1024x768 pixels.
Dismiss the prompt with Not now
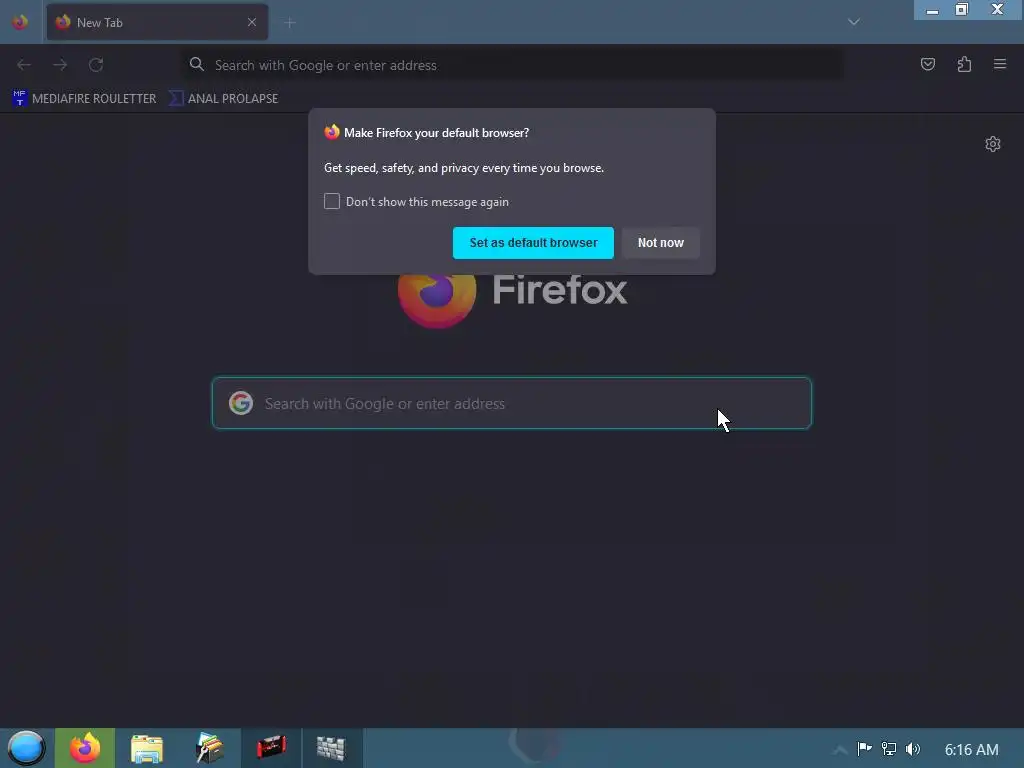pyautogui.click(x=660, y=243)
